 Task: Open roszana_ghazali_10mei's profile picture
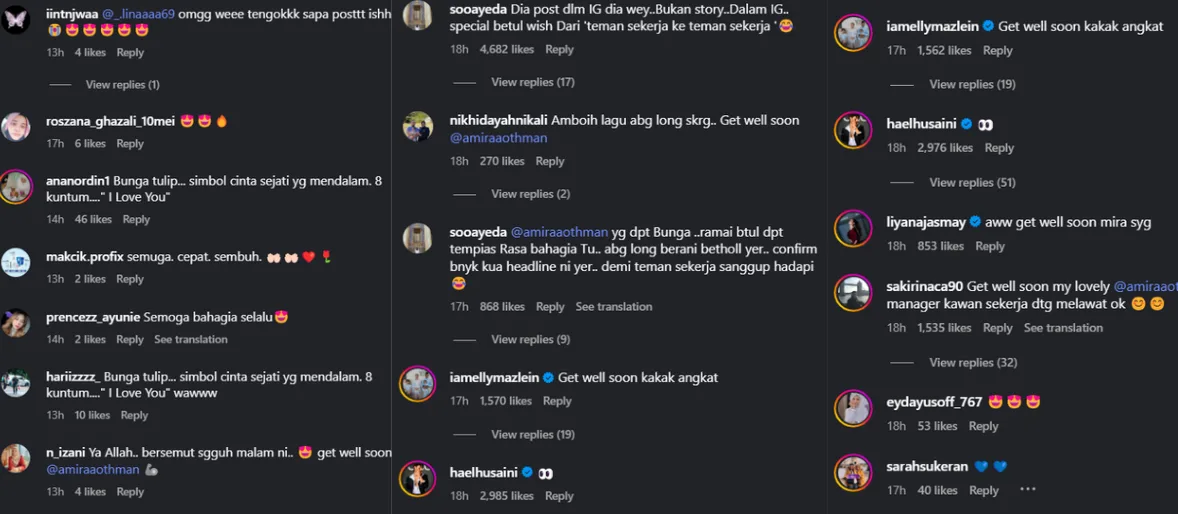click(16, 127)
